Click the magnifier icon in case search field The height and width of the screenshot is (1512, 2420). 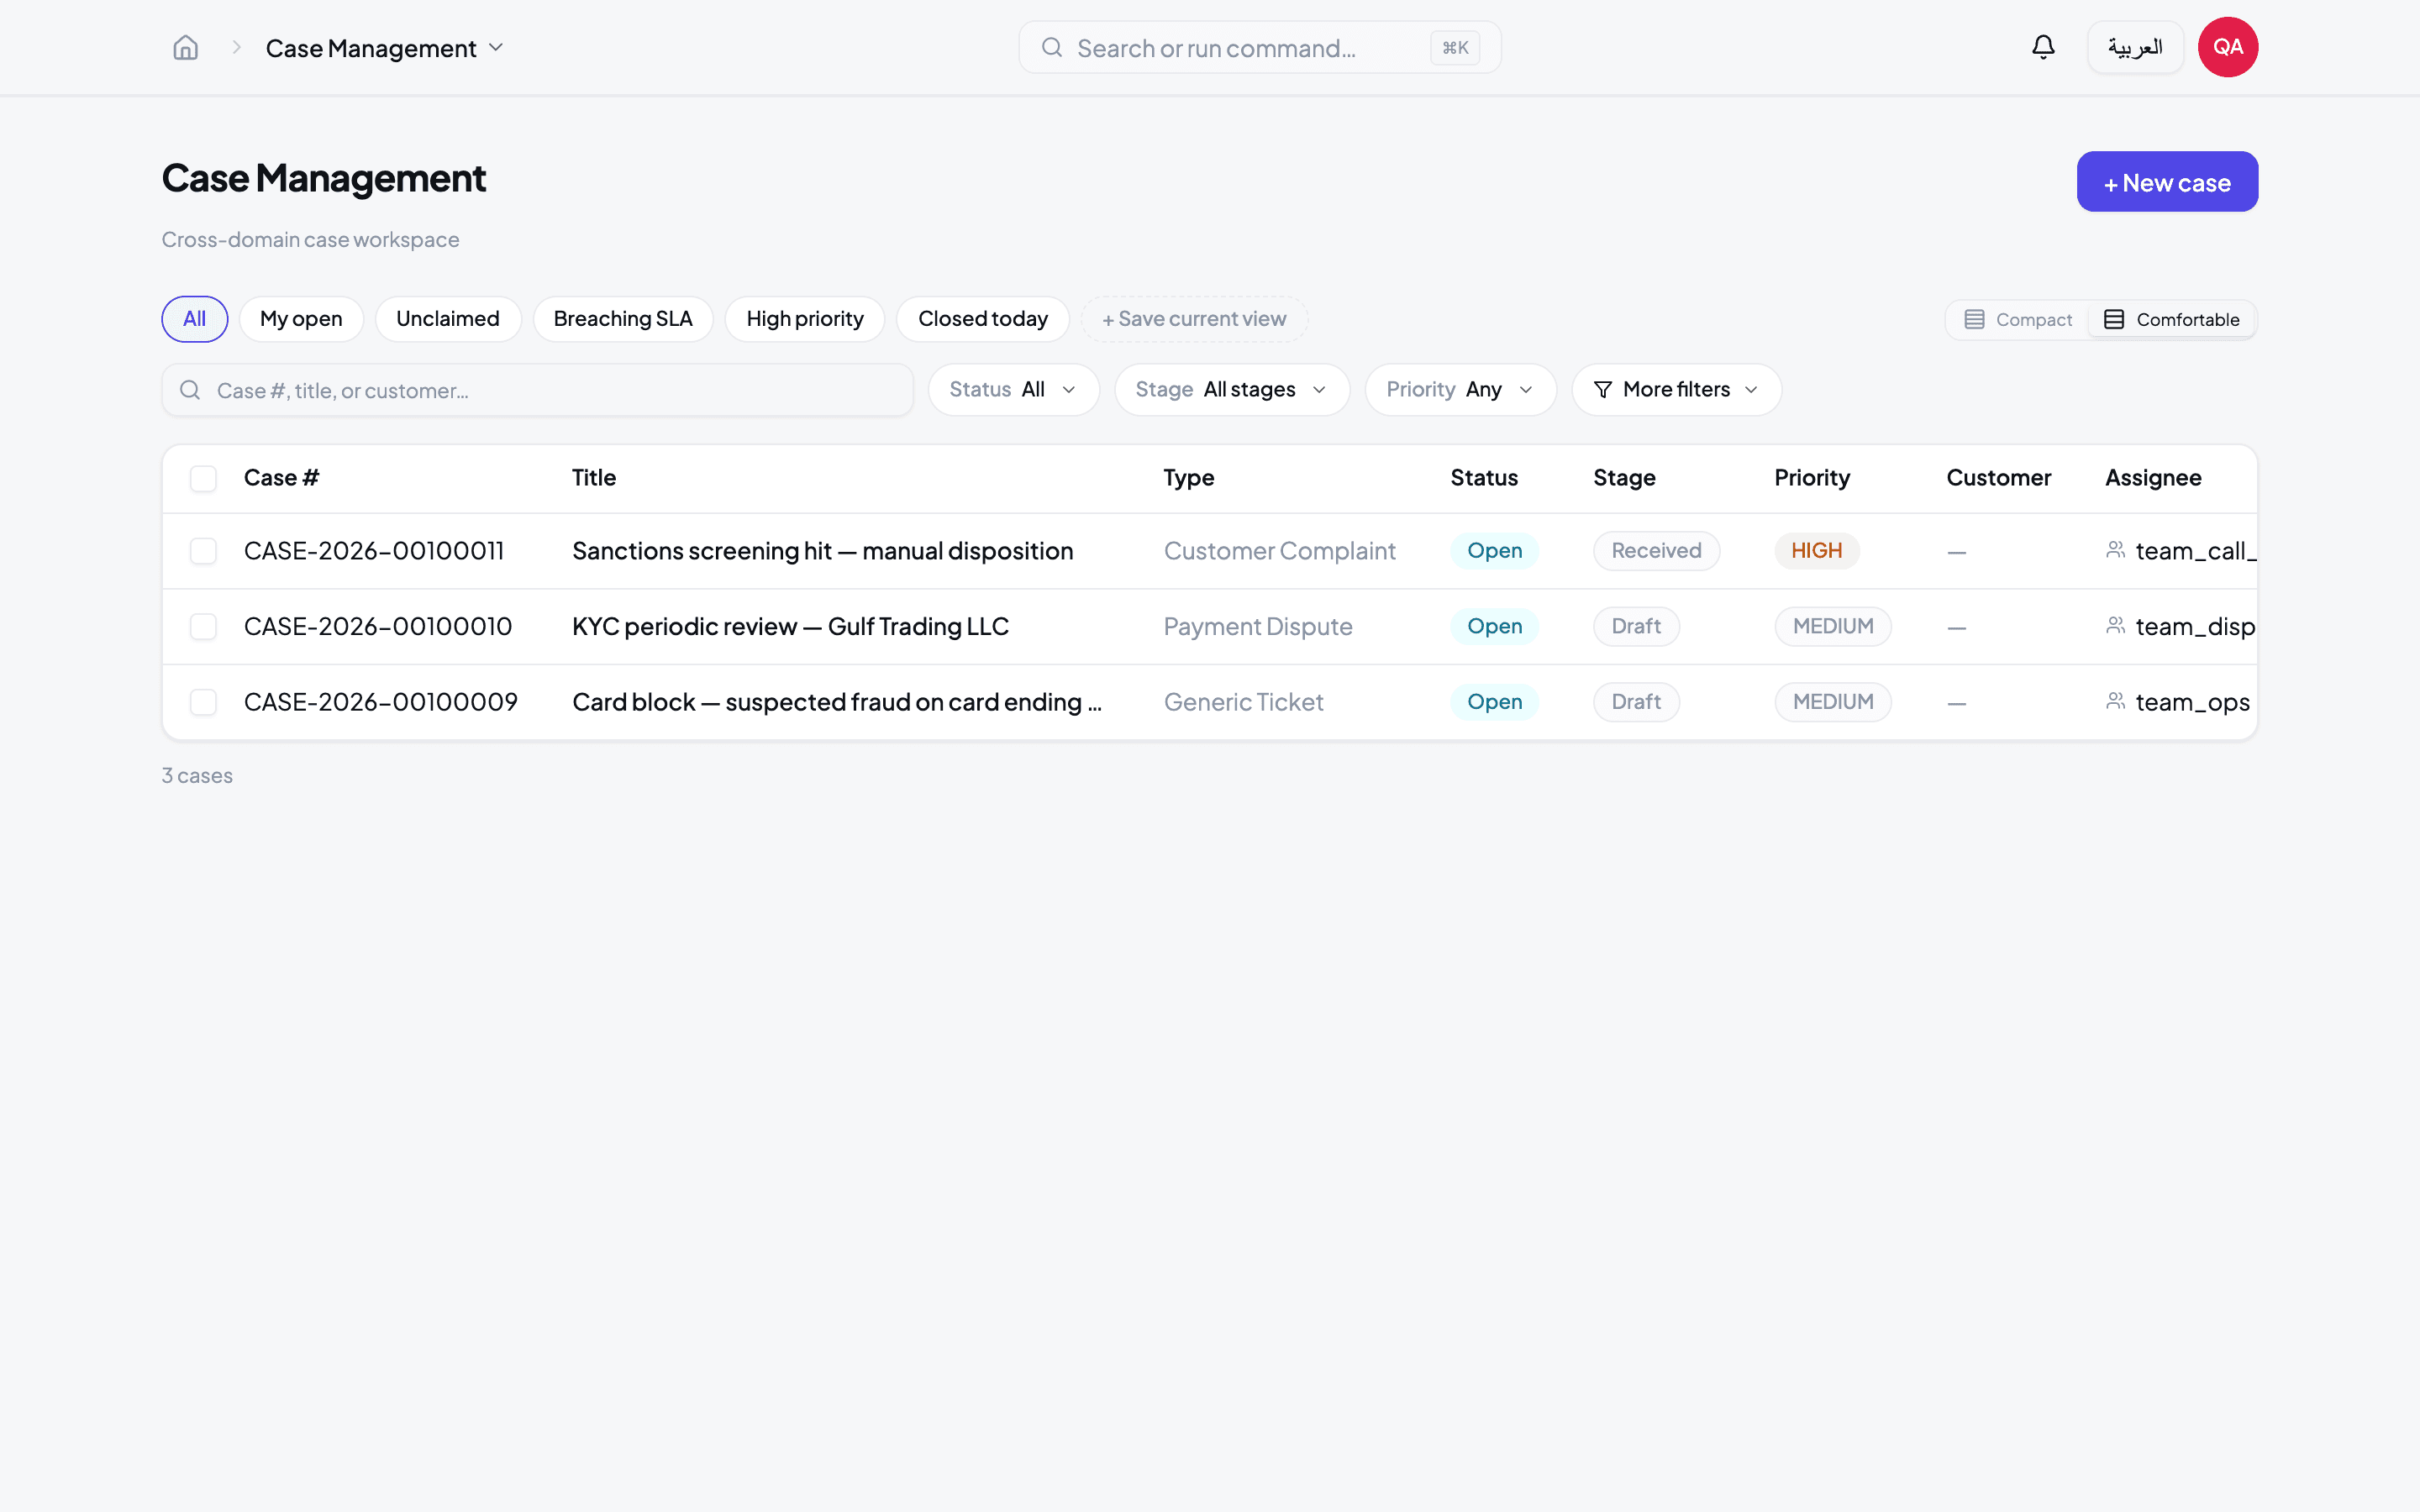(x=190, y=390)
